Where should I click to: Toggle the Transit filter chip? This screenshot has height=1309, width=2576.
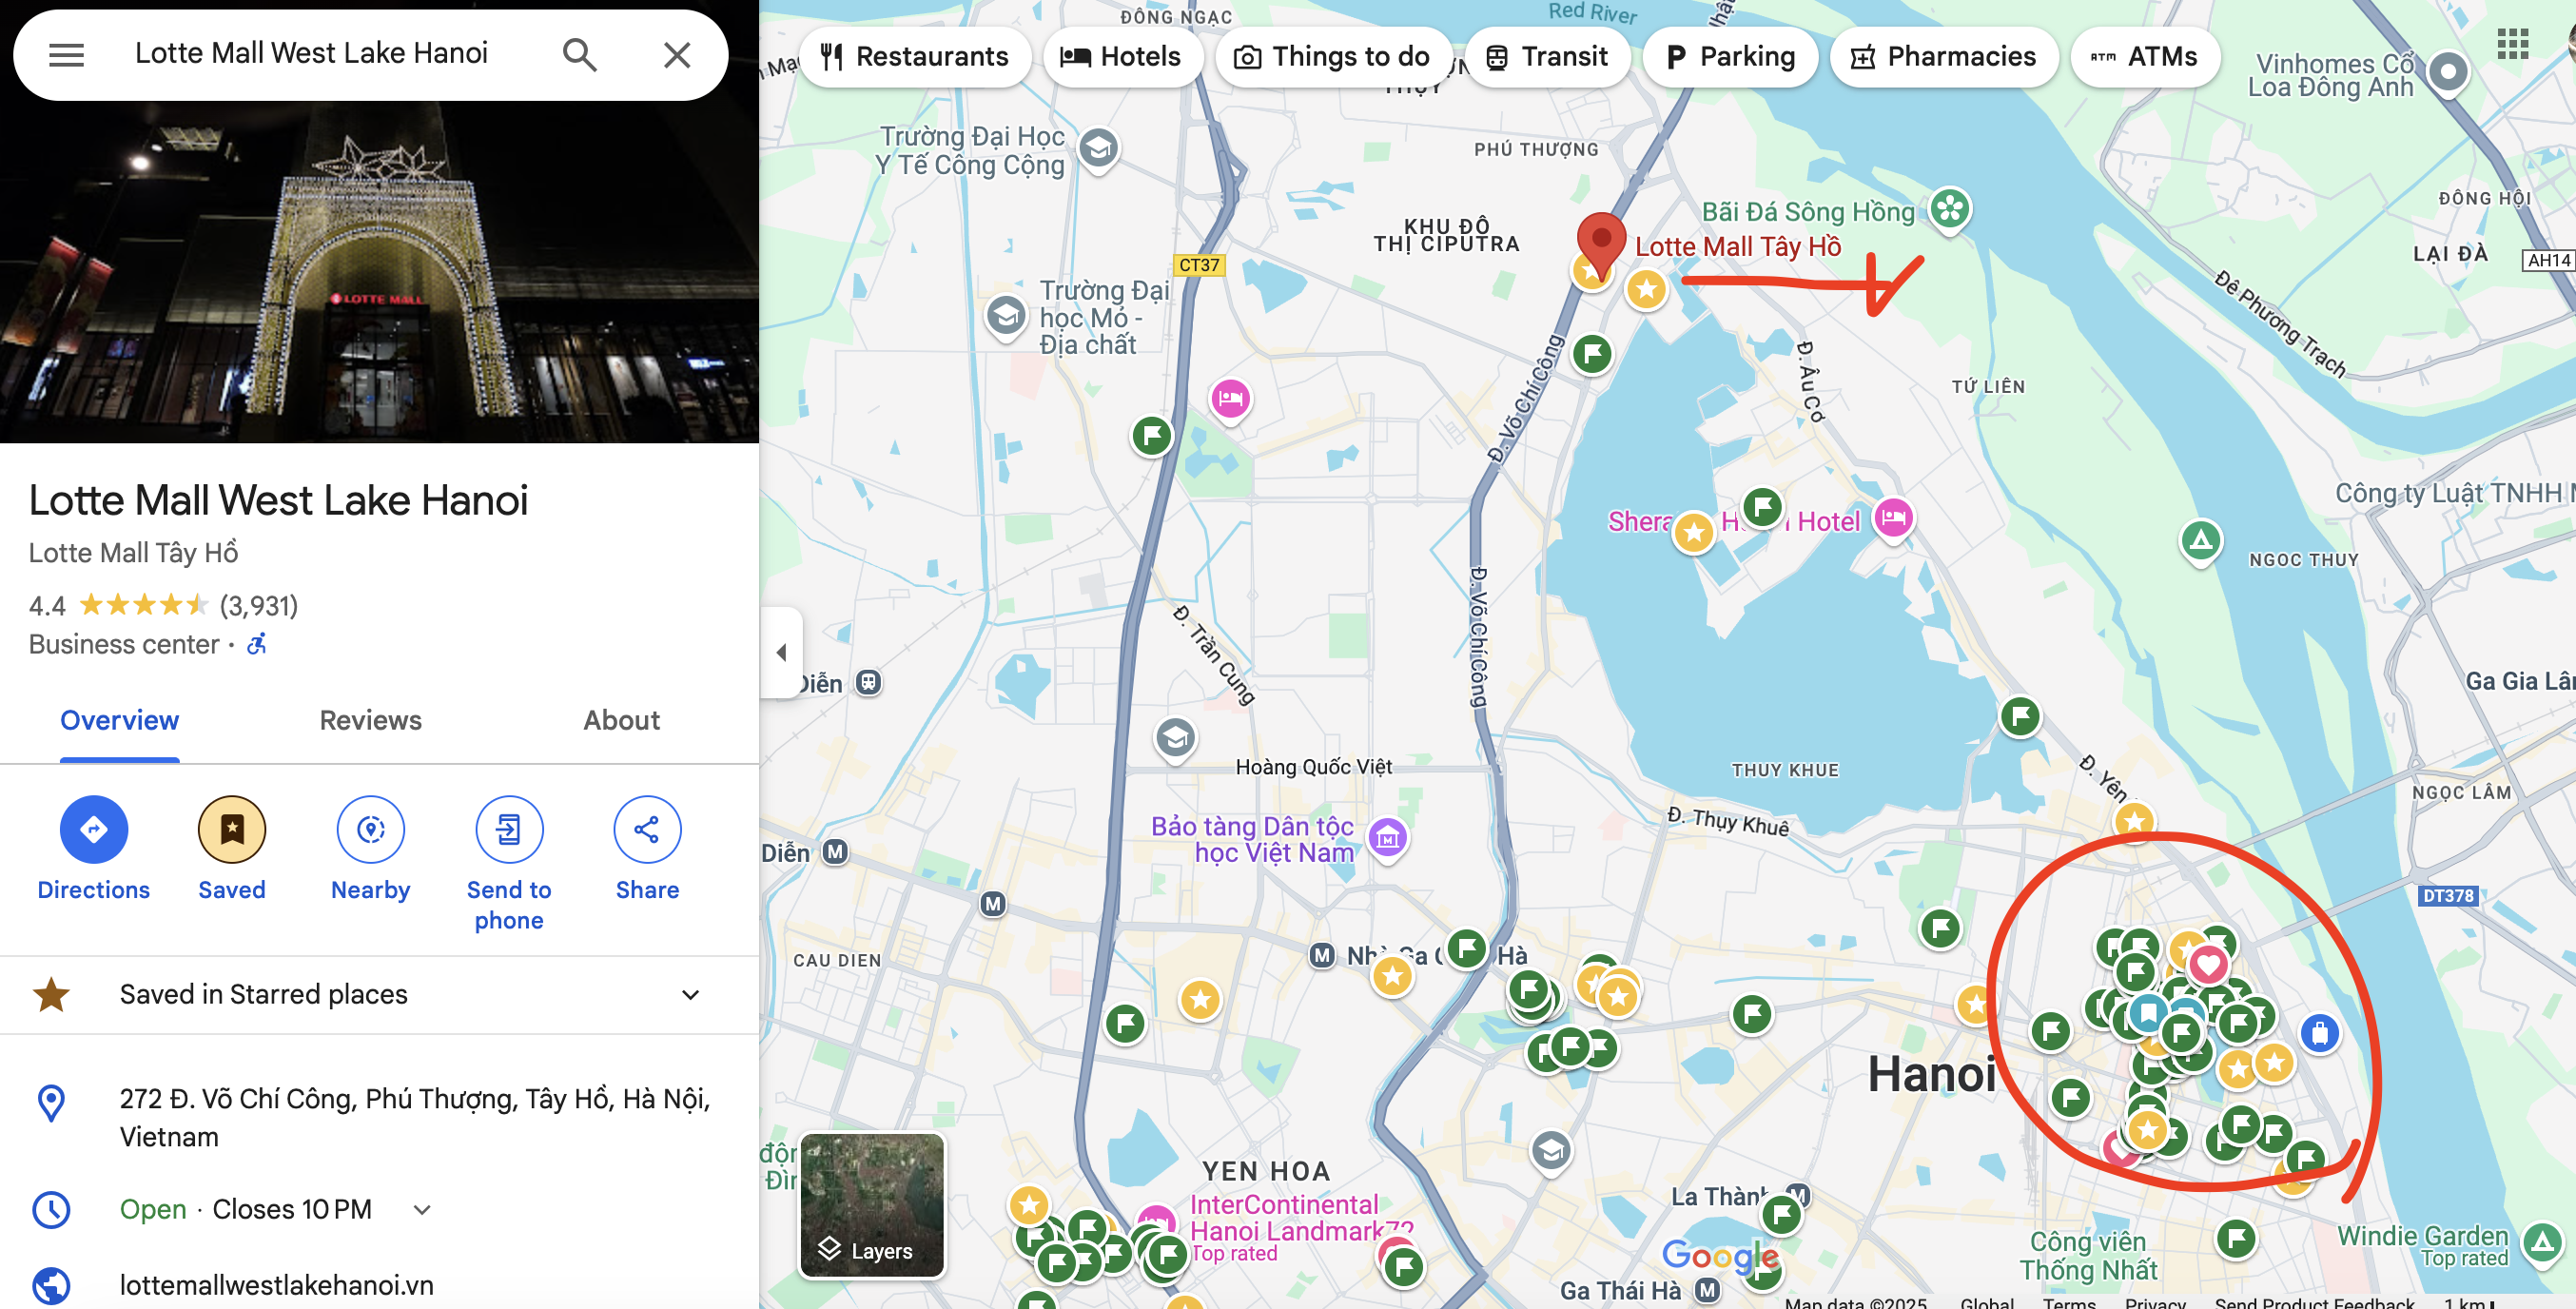[1546, 57]
